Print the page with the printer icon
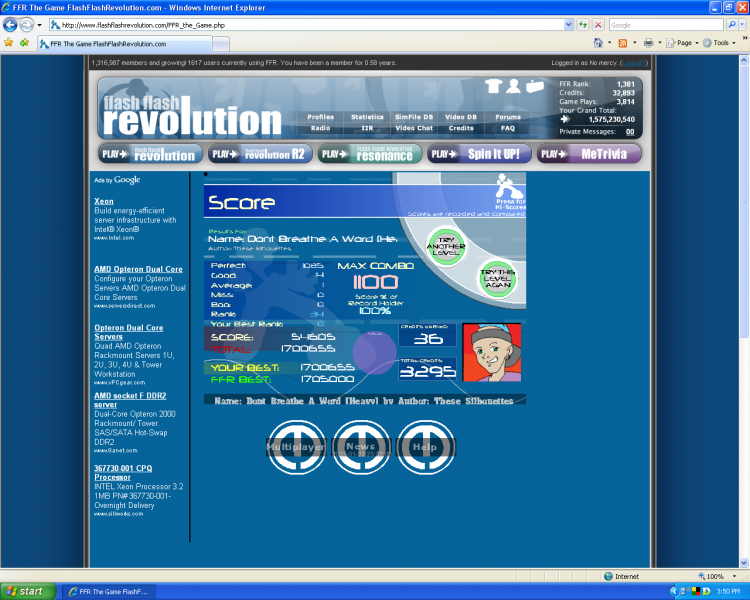This screenshot has height=600, width=750. pos(648,43)
